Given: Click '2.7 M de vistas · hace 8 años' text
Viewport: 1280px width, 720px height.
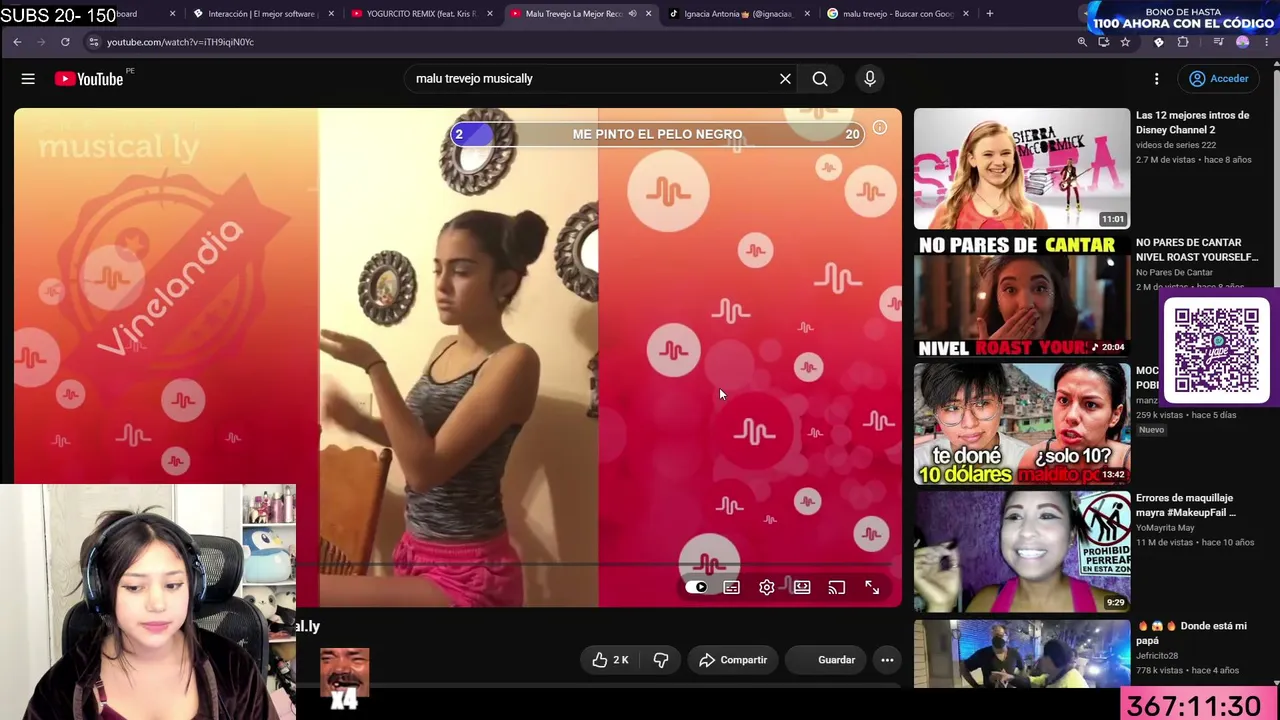Looking at the screenshot, I should click(x=1193, y=160).
